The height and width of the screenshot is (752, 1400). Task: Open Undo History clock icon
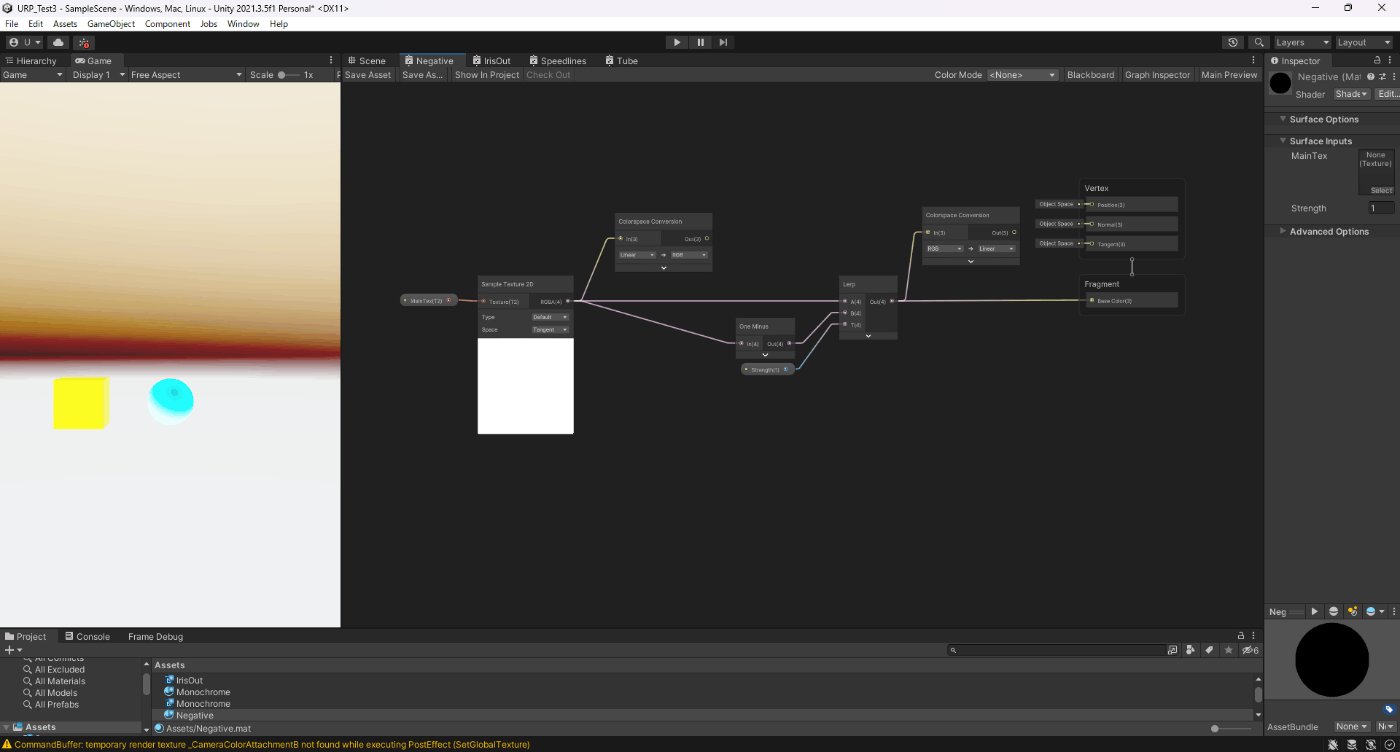(1233, 43)
